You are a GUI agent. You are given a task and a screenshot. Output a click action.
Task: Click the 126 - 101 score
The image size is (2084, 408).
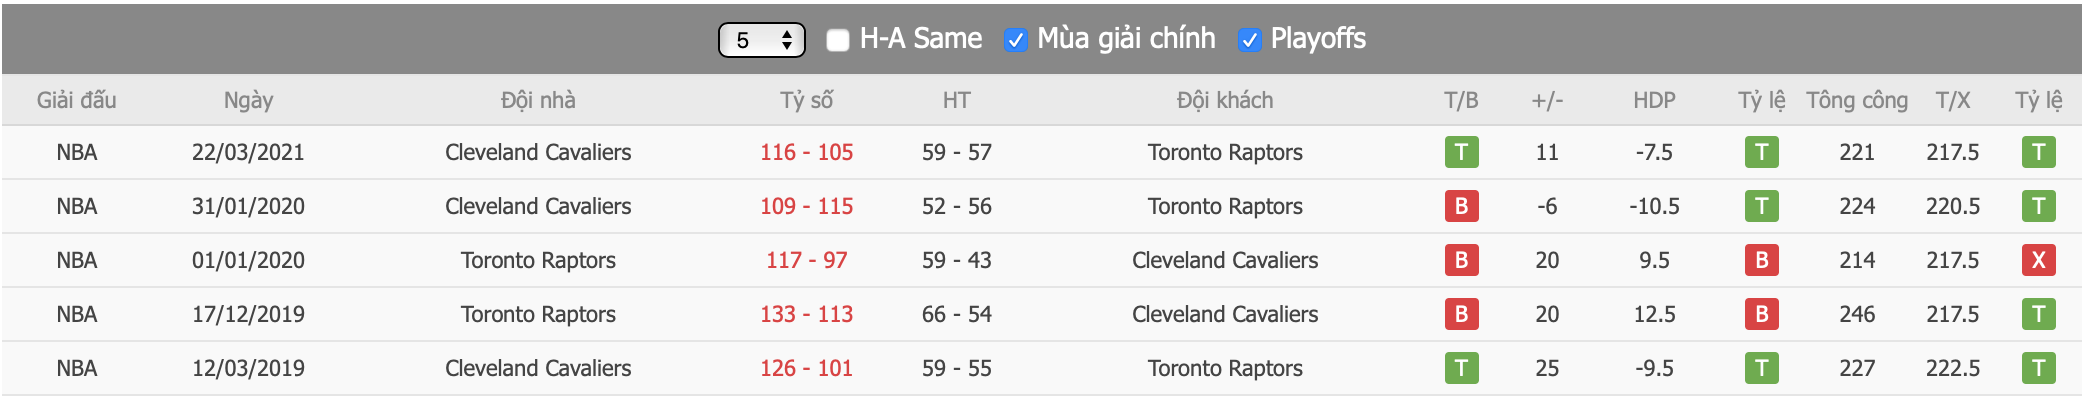click(806, 368)
